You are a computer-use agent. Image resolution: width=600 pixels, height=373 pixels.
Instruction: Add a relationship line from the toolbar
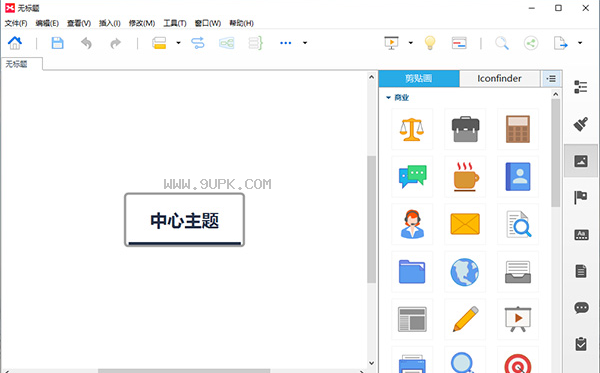click(x=198, y=43)
